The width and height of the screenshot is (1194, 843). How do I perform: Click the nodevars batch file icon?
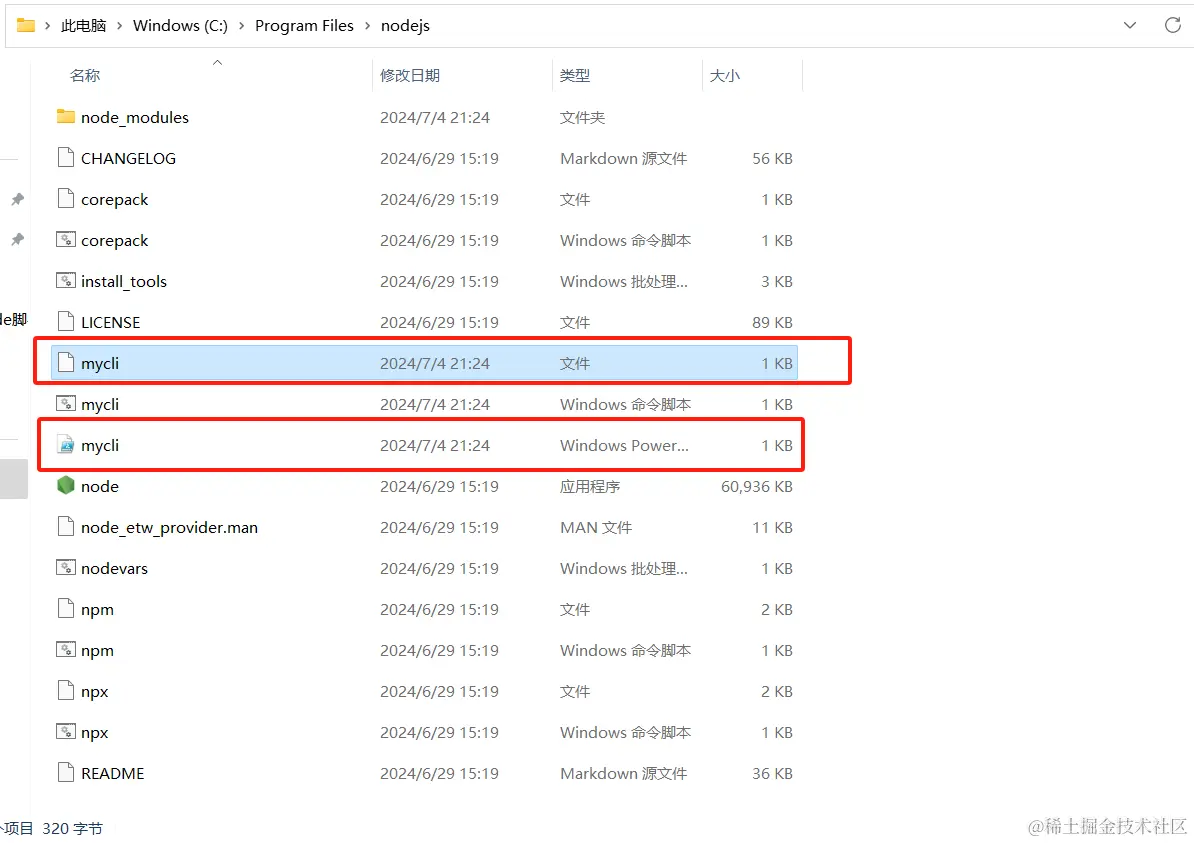pyautogui.click(x=66, y=567)
